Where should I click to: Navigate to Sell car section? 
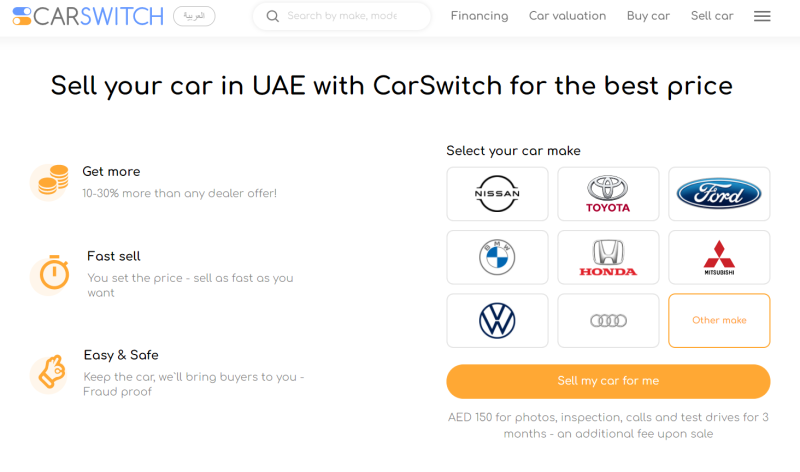coord(712,16)
